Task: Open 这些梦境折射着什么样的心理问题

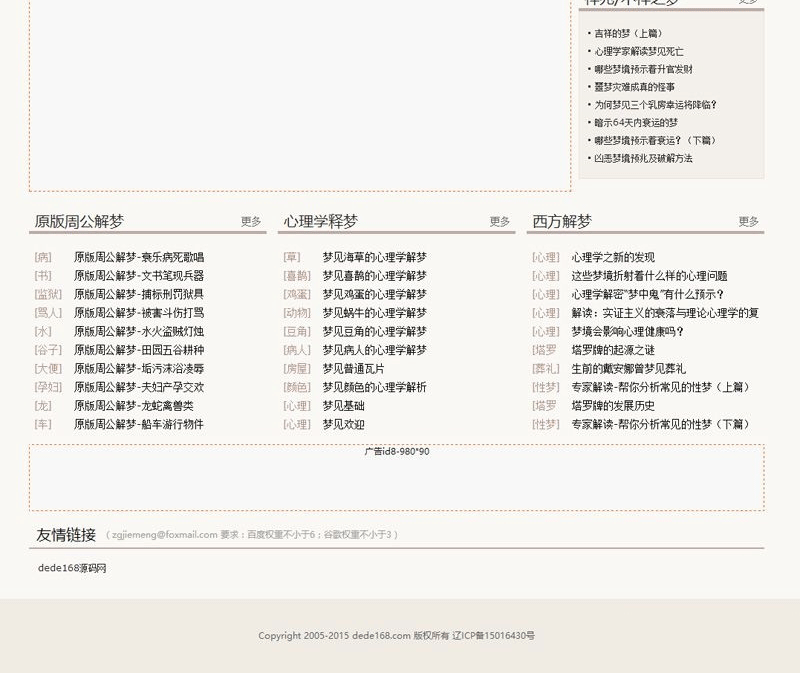Action: [649, 276]
